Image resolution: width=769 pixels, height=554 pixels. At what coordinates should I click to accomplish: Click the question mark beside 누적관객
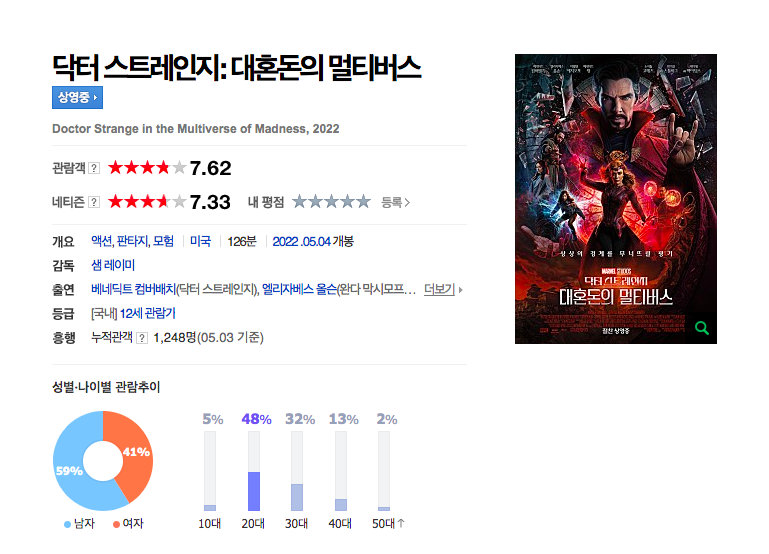tap(142, 338)
